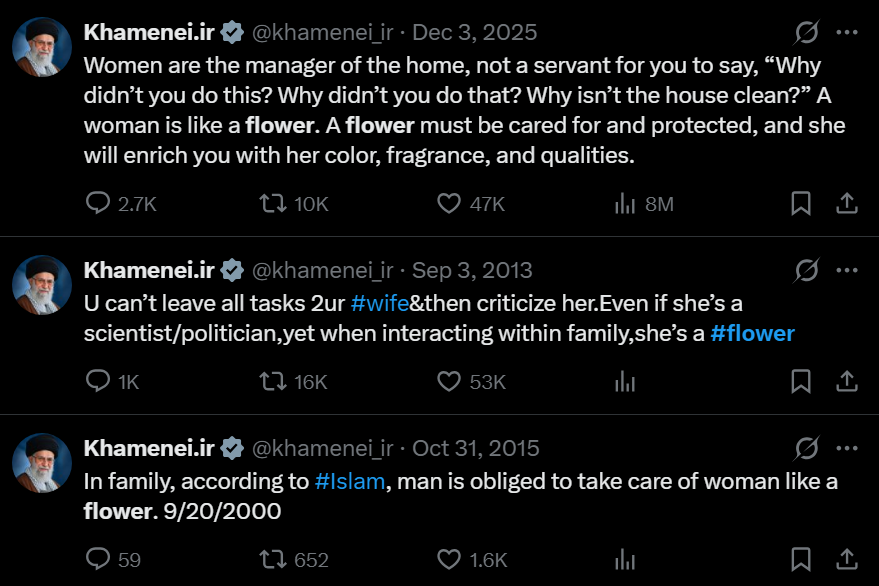Repost the tweet with 16K reposts

(271, 381)
